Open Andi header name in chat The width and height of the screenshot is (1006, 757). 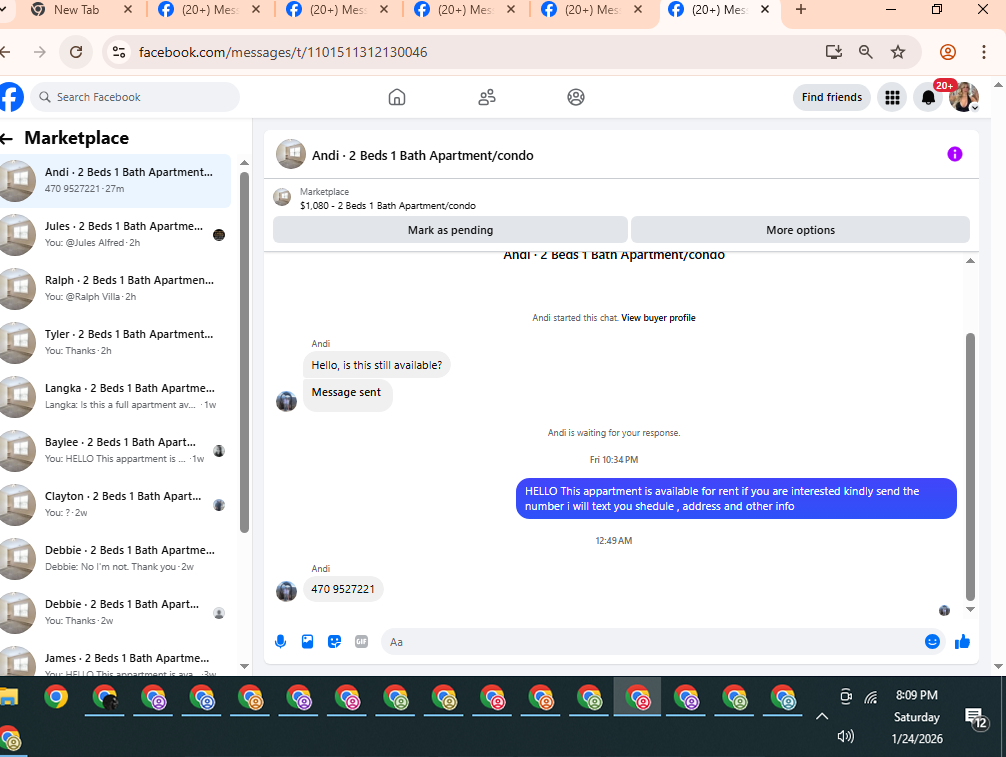[422, 155]
